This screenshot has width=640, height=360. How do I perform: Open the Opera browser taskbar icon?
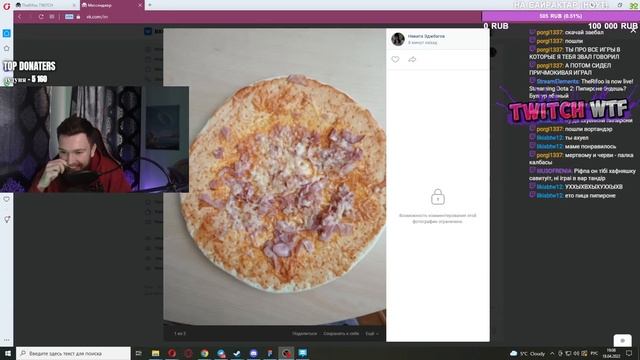172,353
